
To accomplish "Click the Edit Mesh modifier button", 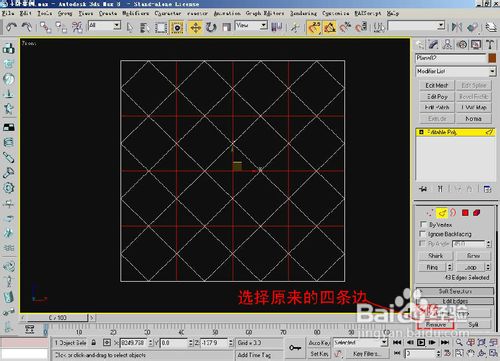I will coord(437,85).
